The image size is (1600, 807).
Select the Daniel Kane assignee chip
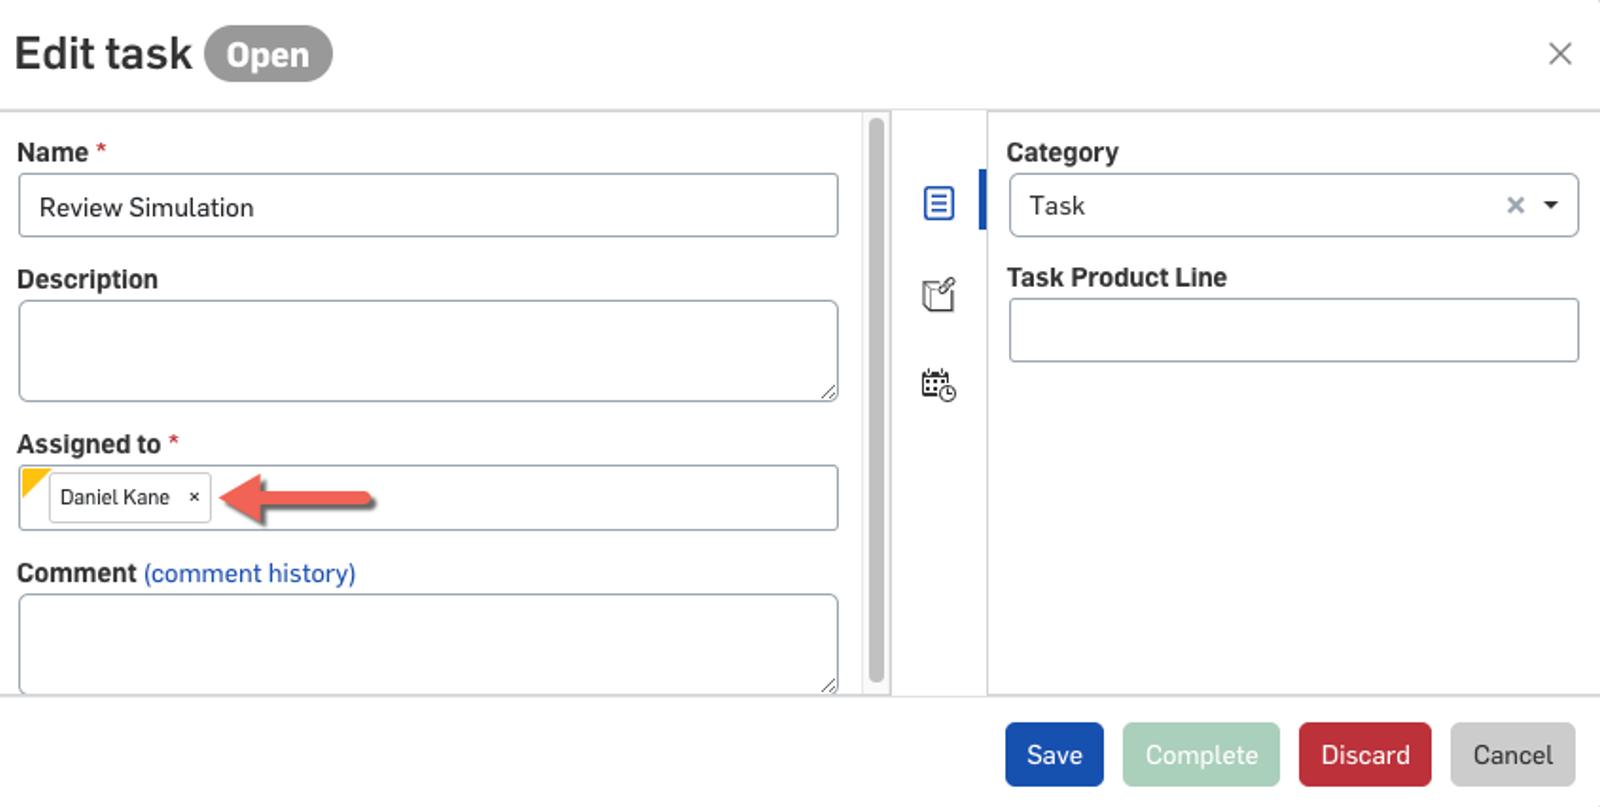(115, 497)
